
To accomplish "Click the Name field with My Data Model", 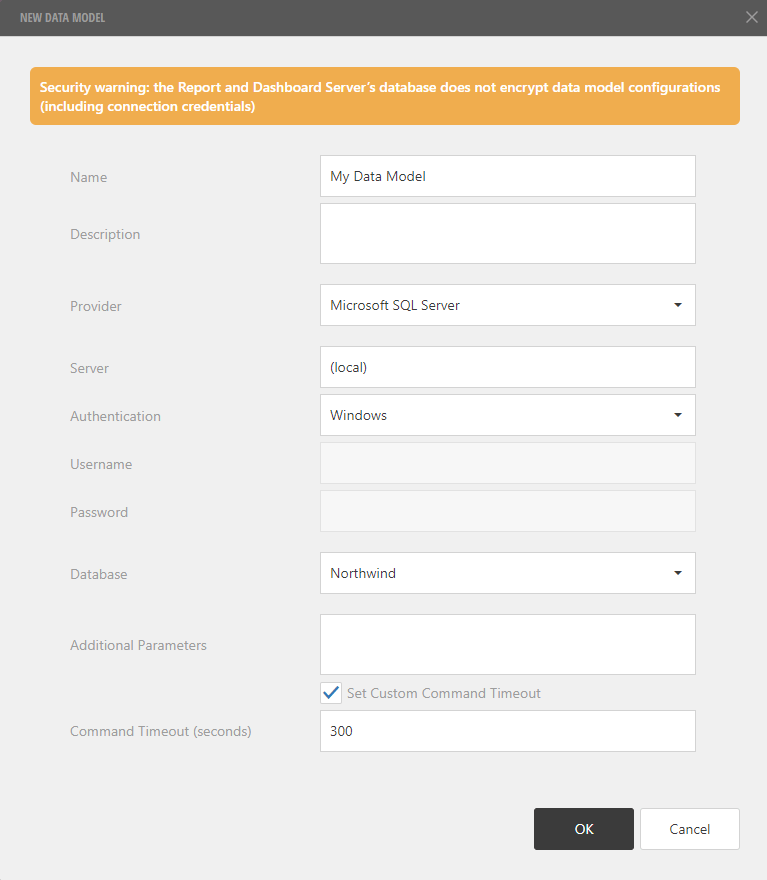I will tap(507, 176).
